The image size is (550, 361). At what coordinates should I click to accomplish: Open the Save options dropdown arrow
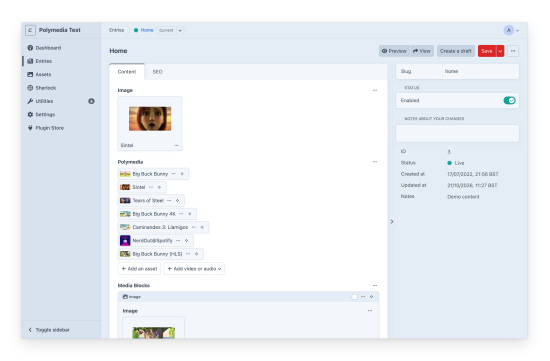pos(500,51)
